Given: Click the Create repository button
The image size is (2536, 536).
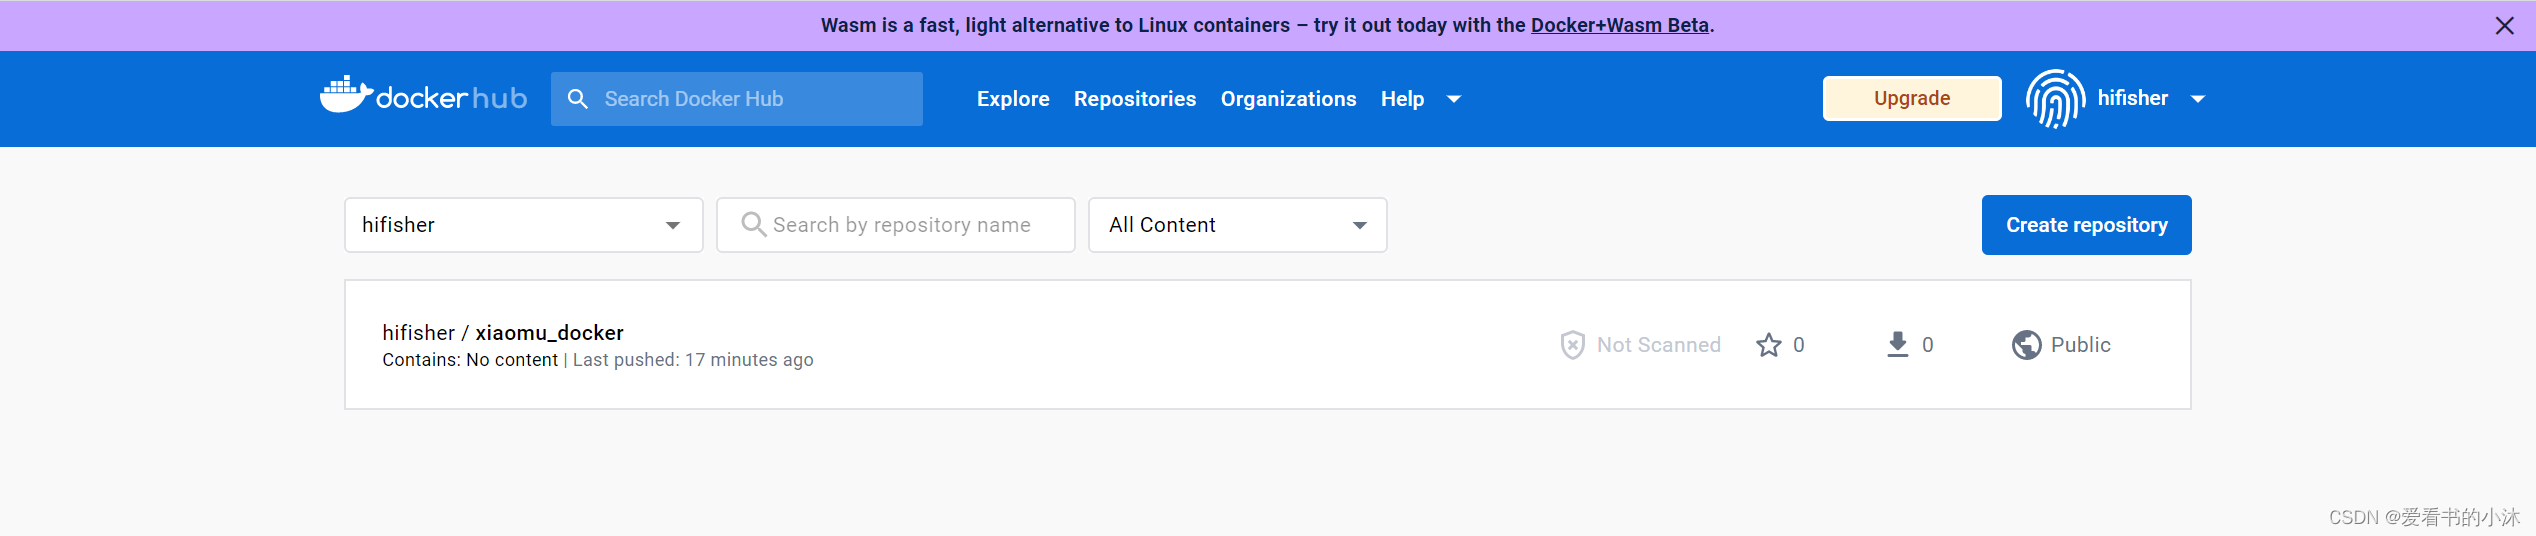Looking at the screenshot, I should (2086, 225).
